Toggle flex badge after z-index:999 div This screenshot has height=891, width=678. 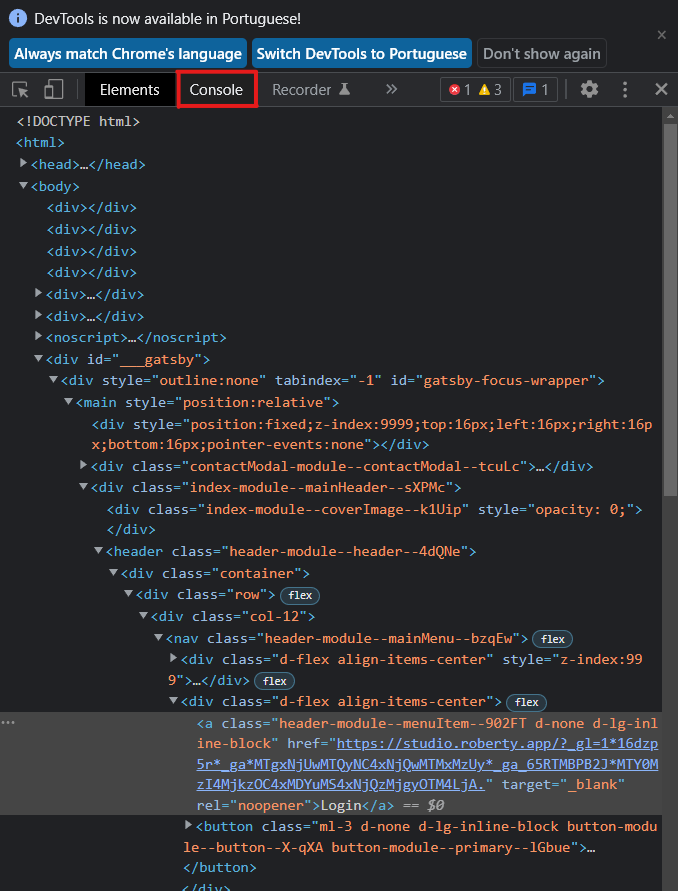click(x=274, y=681)
